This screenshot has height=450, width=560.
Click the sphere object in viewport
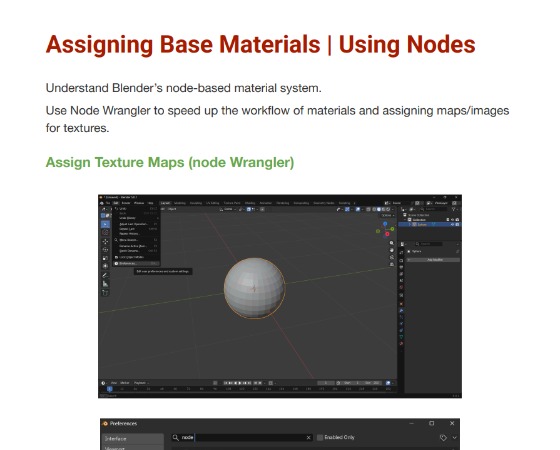coord(254,288)
